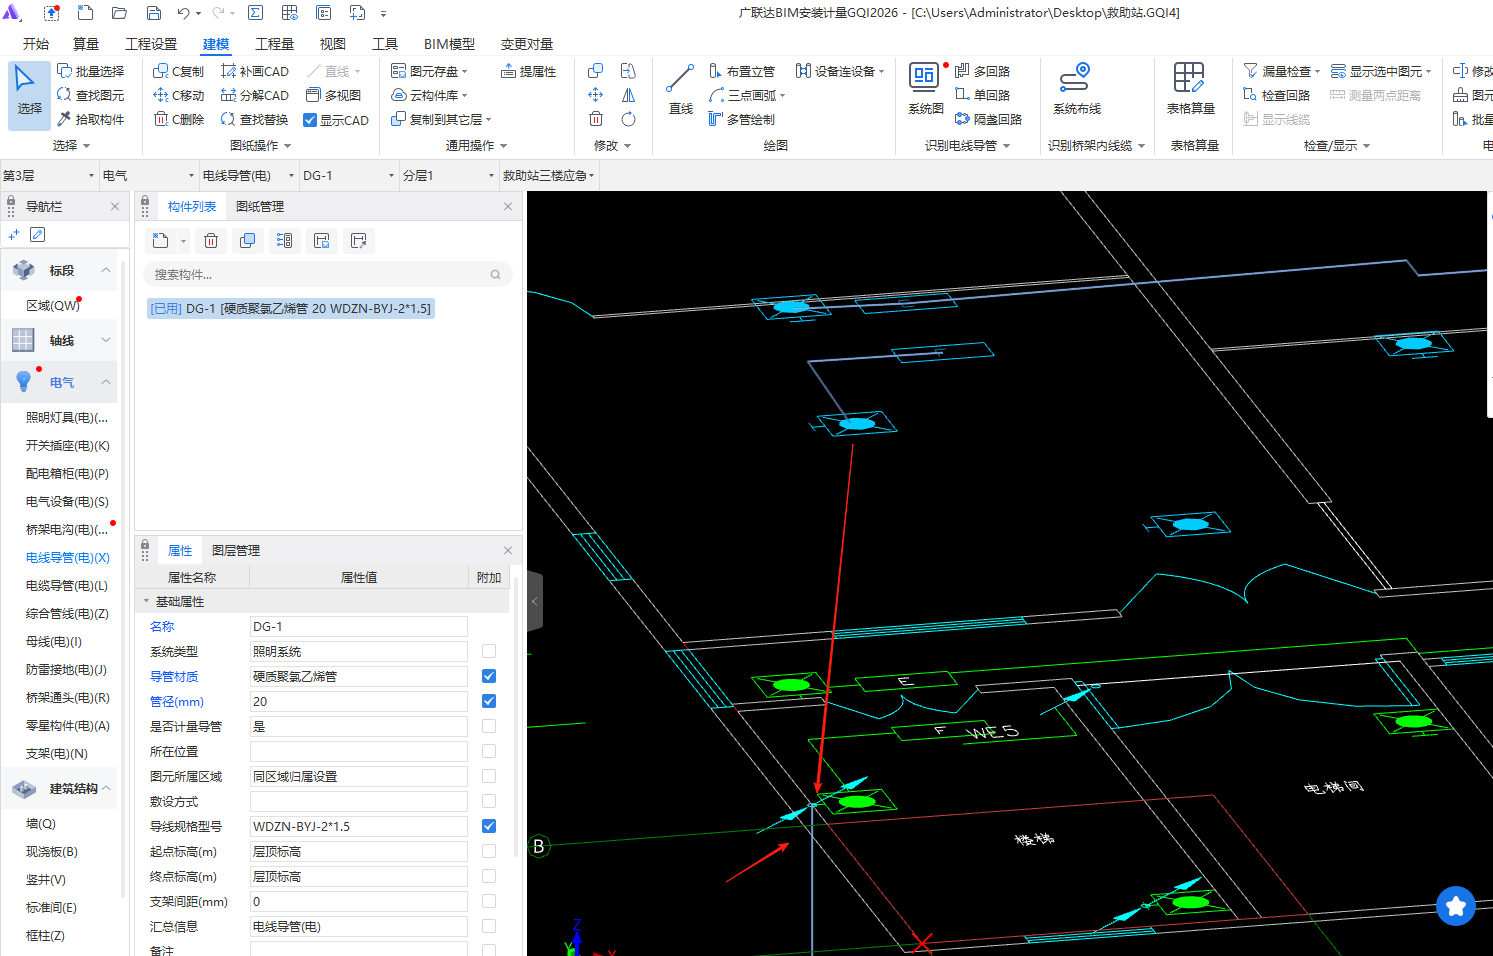Select 开关插座(电)(K) in navigation
The image size is (1493, 956).
point(67,445)
